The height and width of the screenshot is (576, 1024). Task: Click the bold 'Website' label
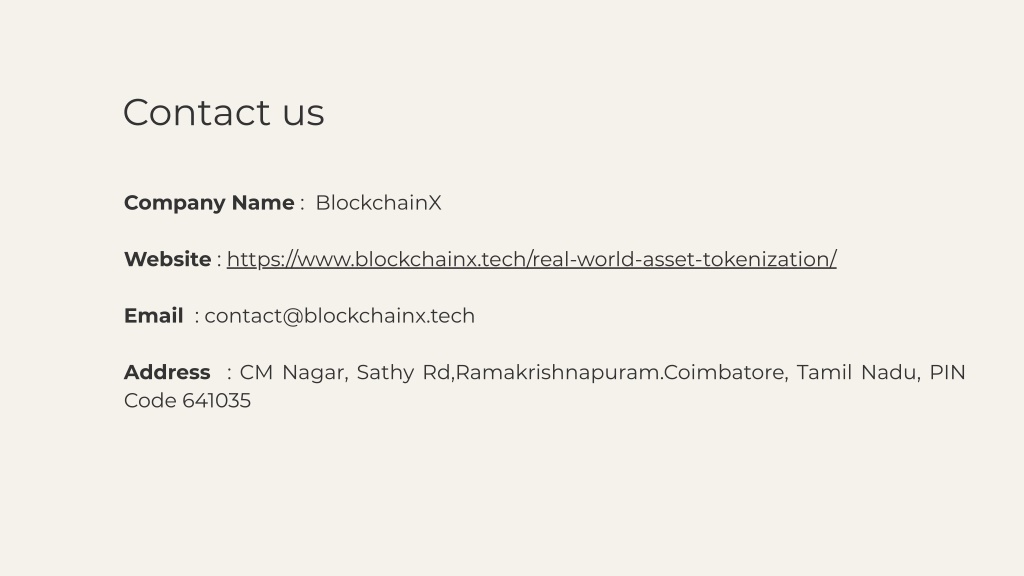pos(167,259)
